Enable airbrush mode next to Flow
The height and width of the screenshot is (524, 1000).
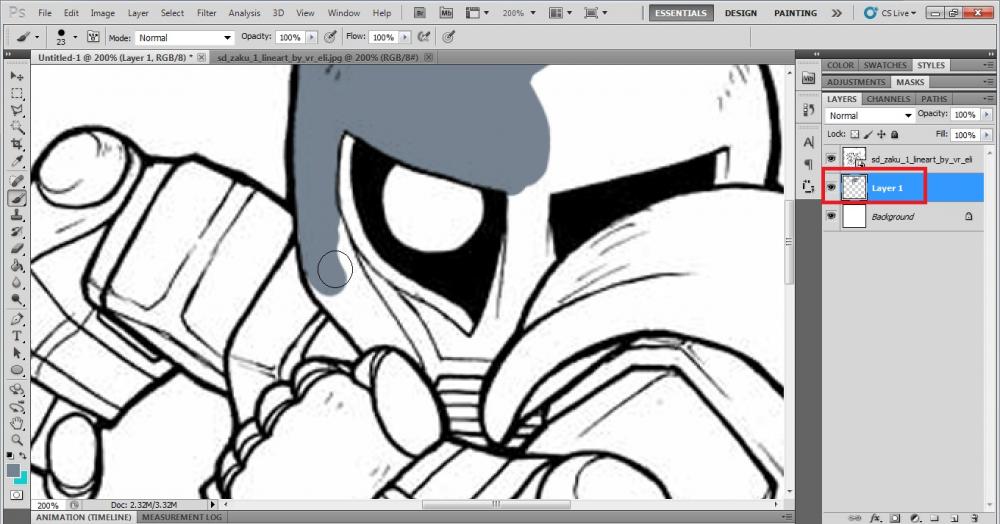423,37
